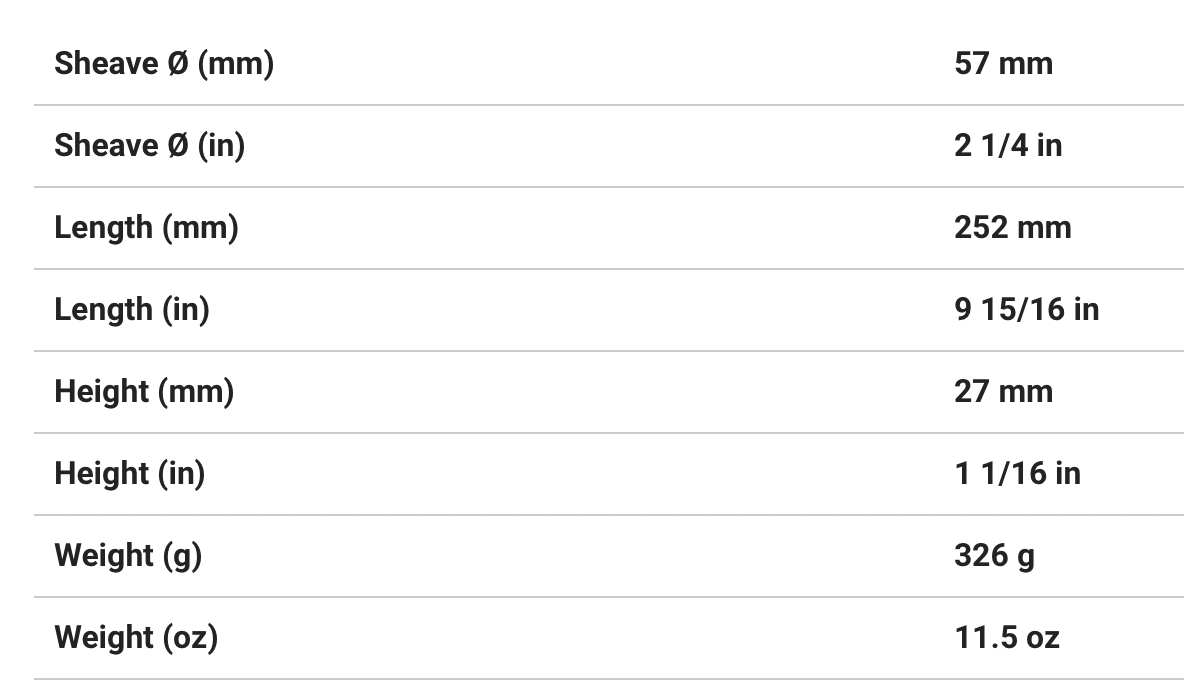This screenshot has width=1184, height=698.
Task: Select the 1 1/16 in value
Action: pos(1017,473)
